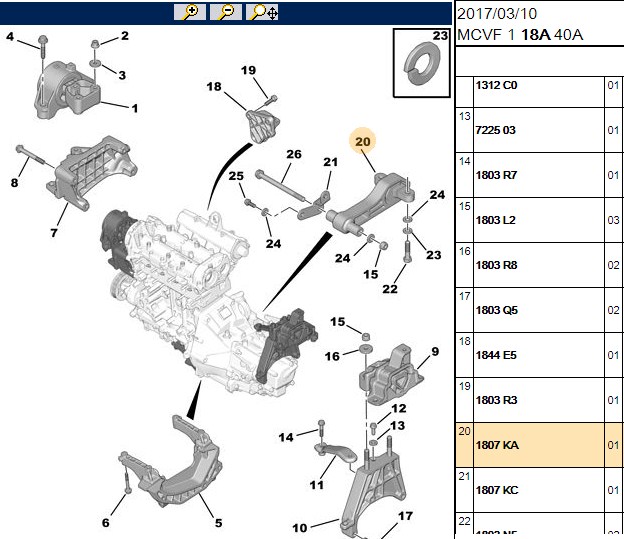
Task: Click the zoom out magnifier icon
Action: point(226,12)
